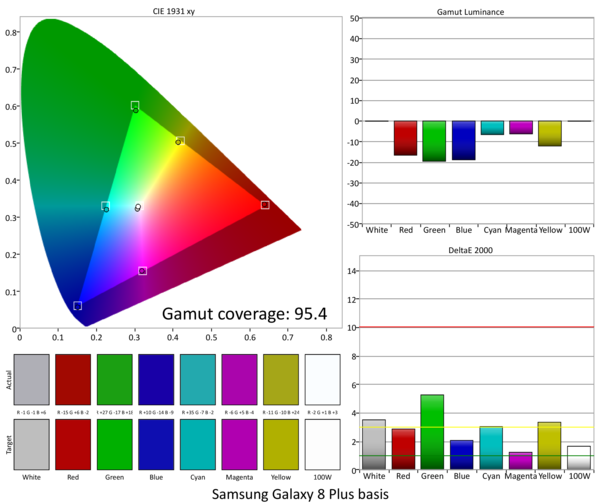Click the Actual Red color swatch
The width and height of the screenshot is (600, 504).
coord(73,379)
